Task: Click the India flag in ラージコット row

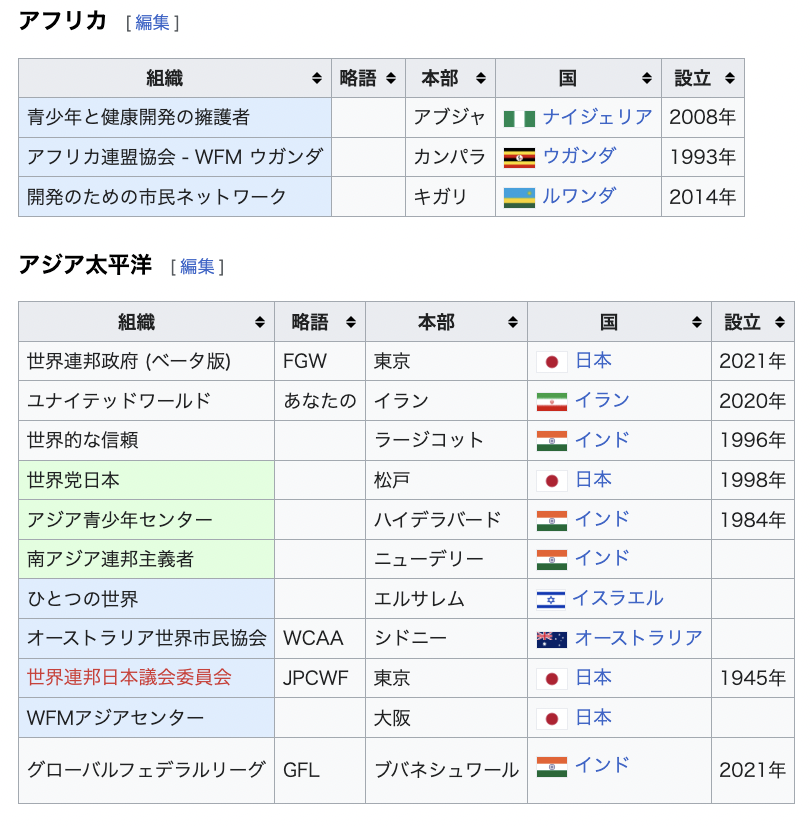Action: click(552, 441)
